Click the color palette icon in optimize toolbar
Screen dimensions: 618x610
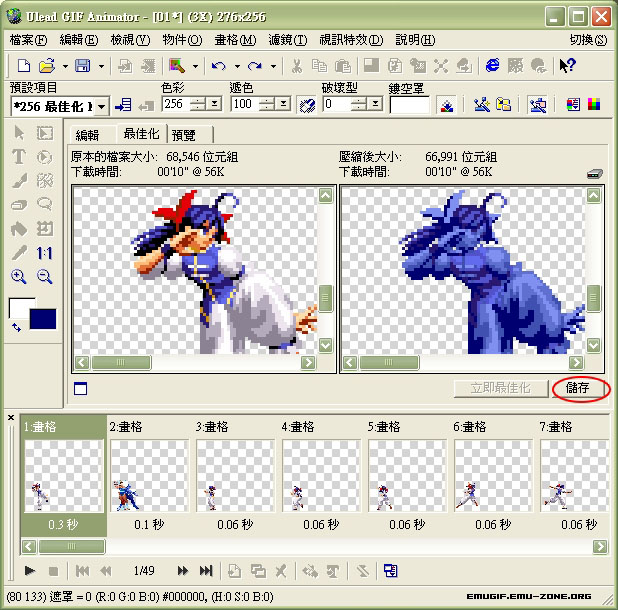tap(594, 104)
